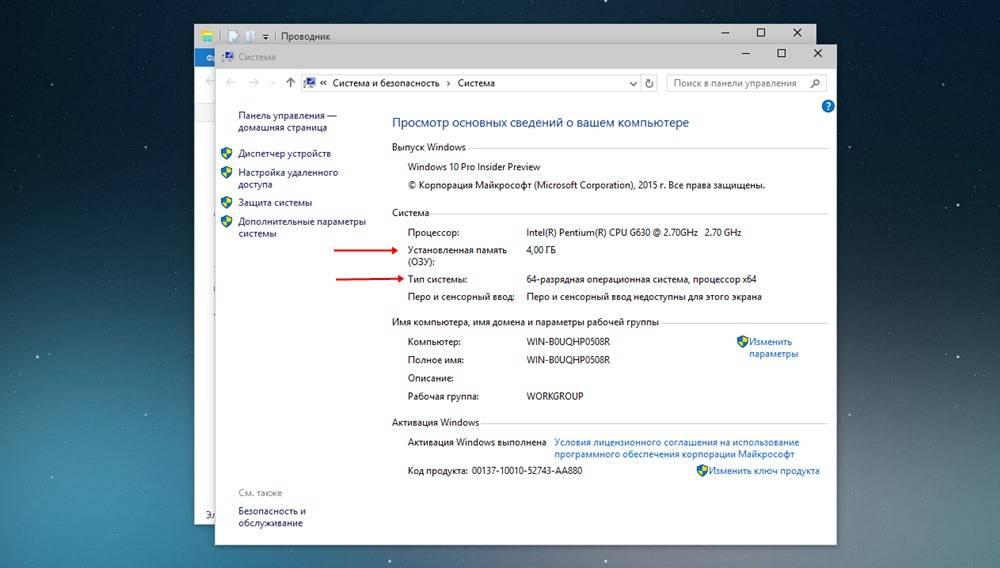Select the 'Система' breadcrumb segment
The image size is (1000, 568).
pyautogui.click(x=476, y=83)
